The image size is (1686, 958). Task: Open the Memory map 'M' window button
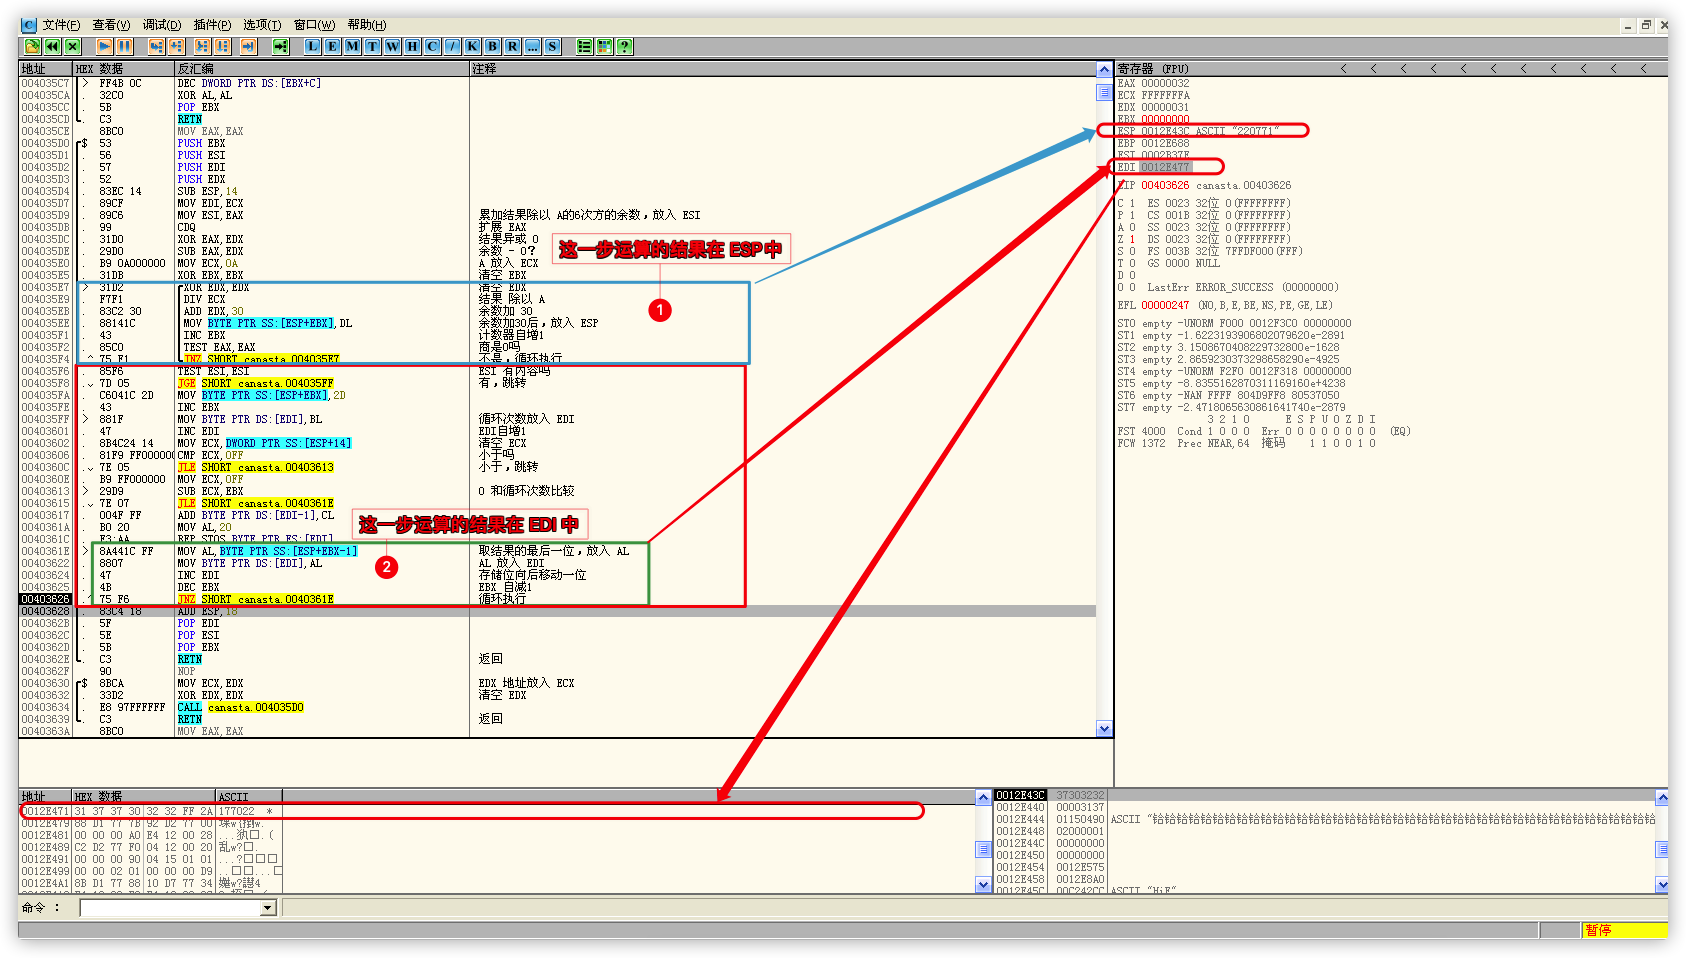352,46
